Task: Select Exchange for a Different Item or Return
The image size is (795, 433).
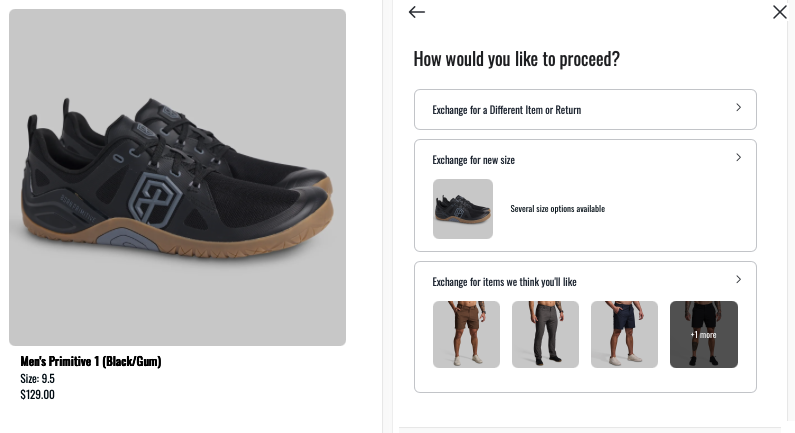Action: (x=585, y=110)
